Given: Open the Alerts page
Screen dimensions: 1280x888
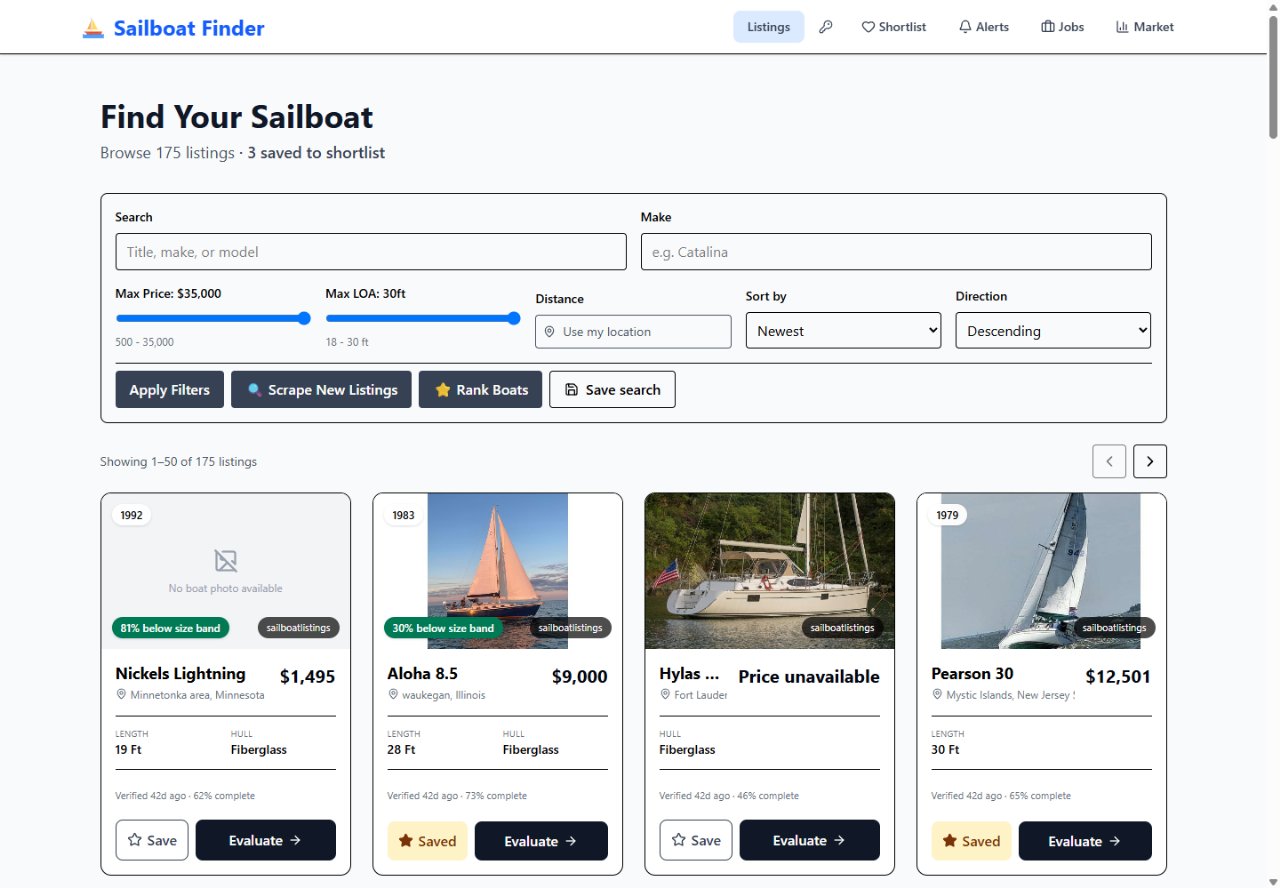Looking at the screenshot, I should pos(984,27).
